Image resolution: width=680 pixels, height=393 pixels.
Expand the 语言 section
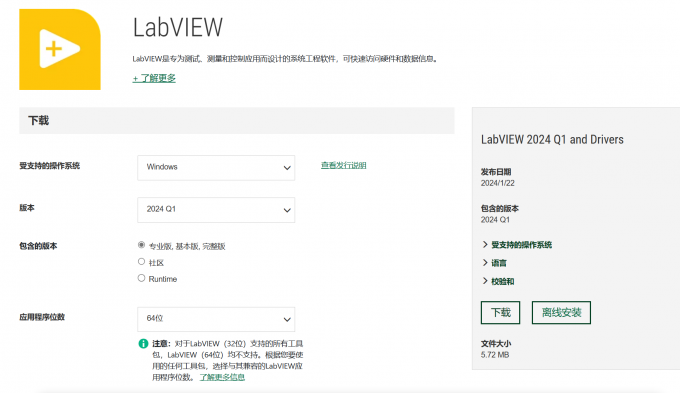494,263
